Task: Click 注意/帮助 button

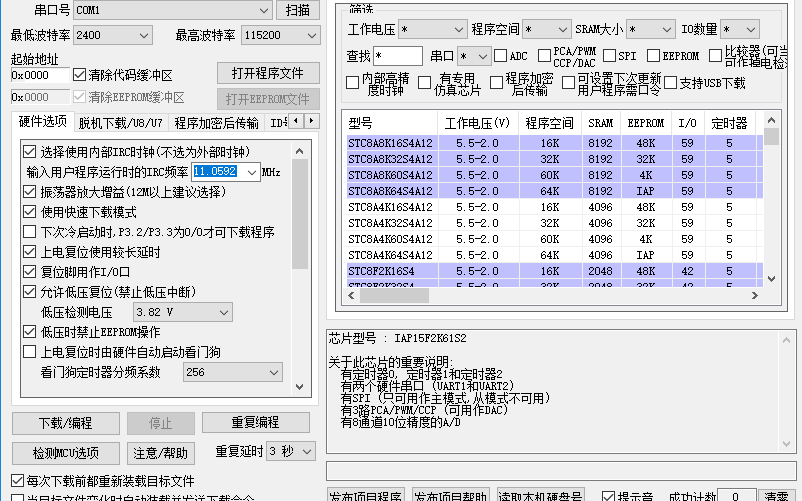Action: [x=161, y=453]
